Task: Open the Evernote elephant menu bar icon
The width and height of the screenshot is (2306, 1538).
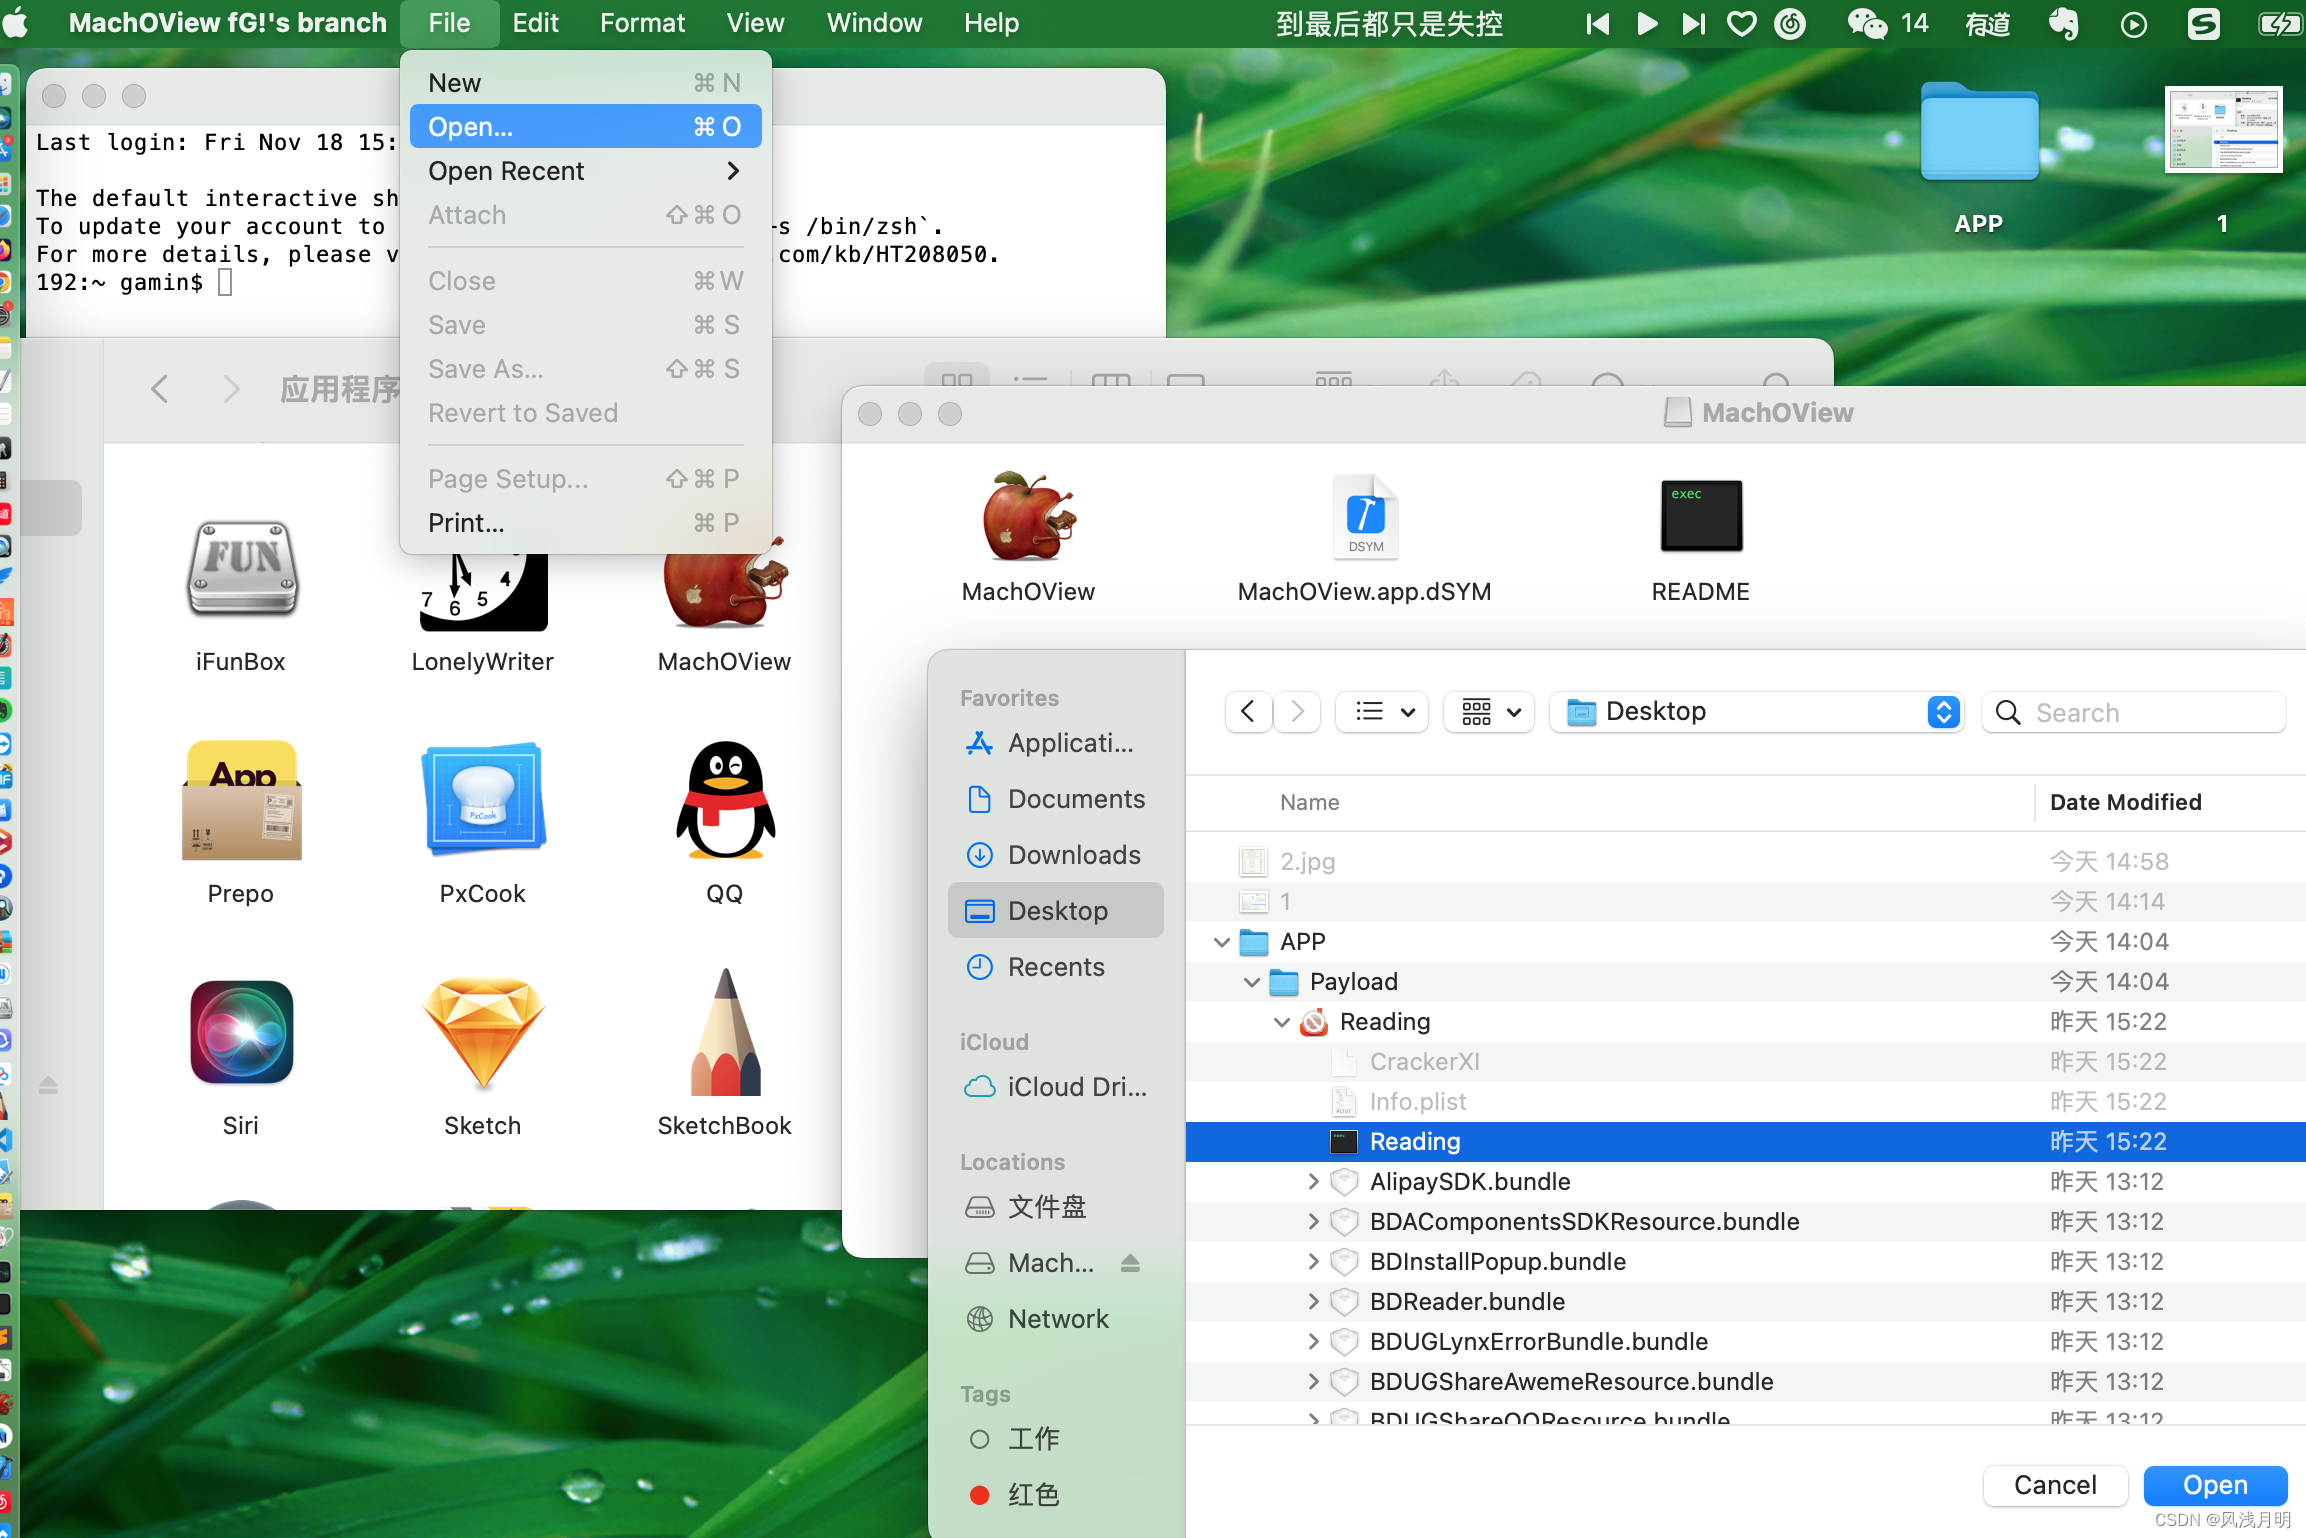Action: tap(2063, 23)
